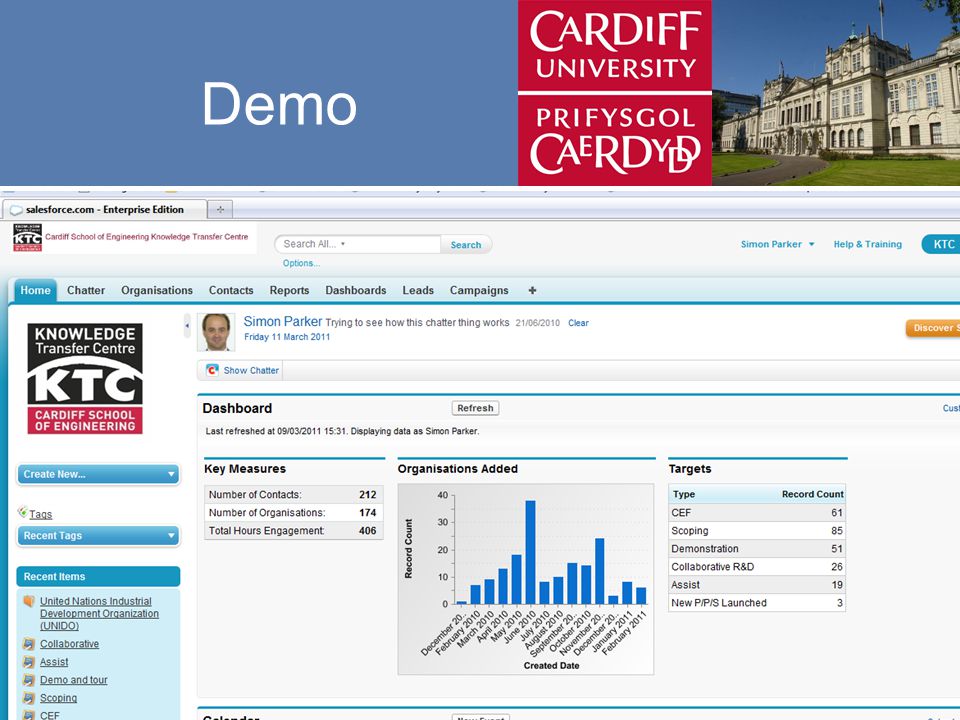The width and height of the screenshot is (960, 720).
Task: Clear the chatter status message
Action: (x=578, y=323)
